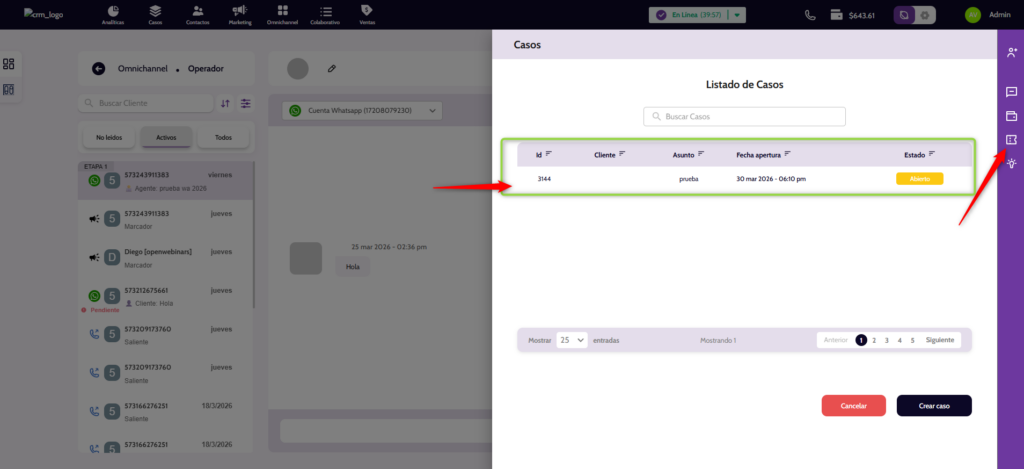
Task: Open the wallet icon in right sidebar
Action: coord(1011,115)
